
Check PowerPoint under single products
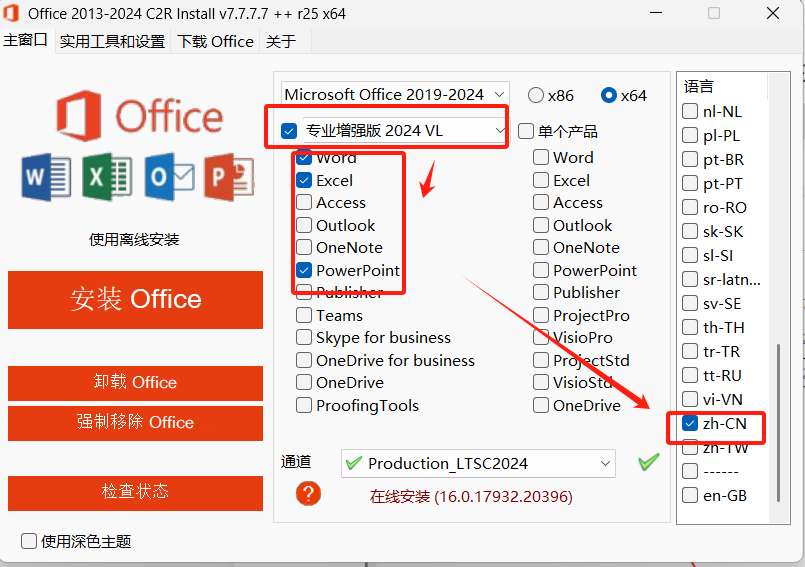[541, 270]
